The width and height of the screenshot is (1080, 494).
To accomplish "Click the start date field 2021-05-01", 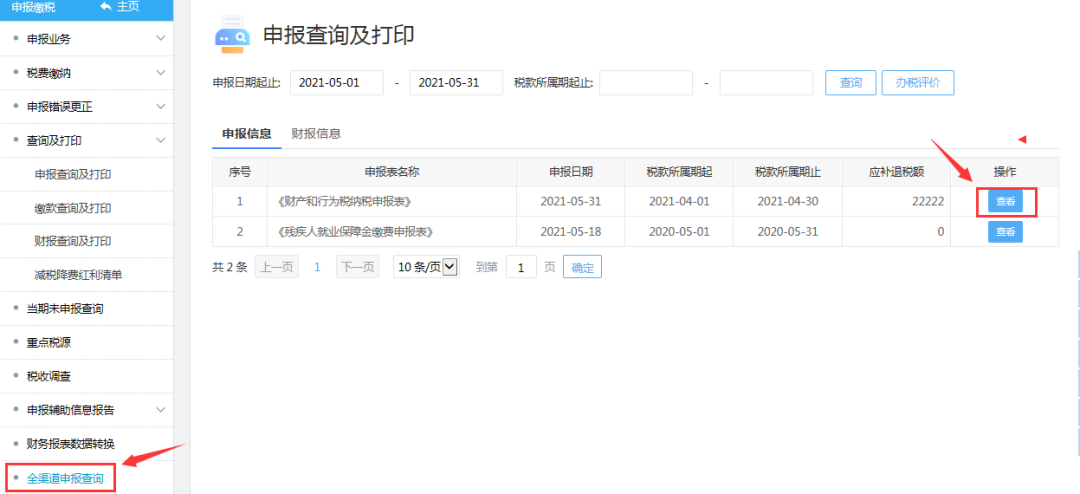I will (x=337, y=83).
